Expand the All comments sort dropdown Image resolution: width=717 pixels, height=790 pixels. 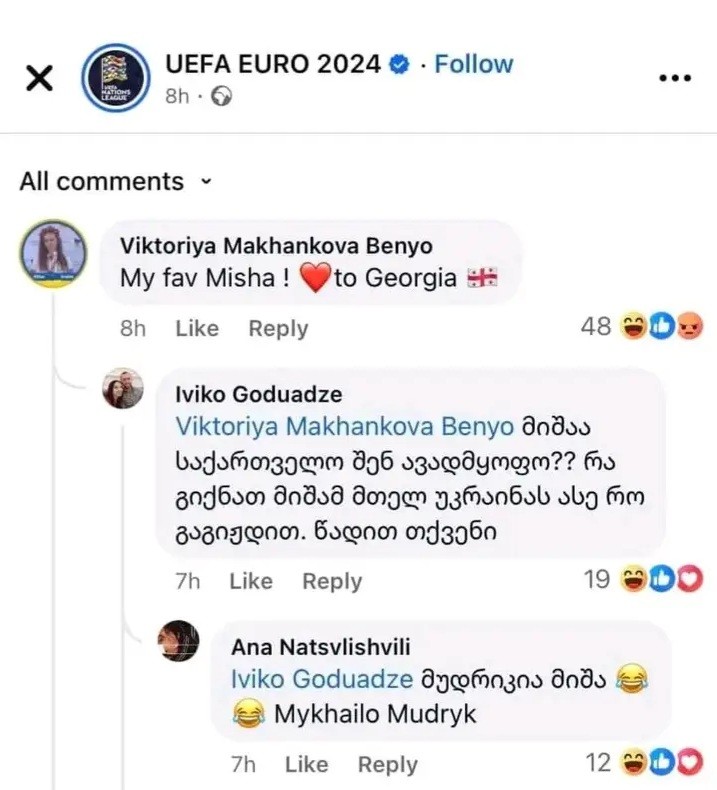tap(116, 182)
